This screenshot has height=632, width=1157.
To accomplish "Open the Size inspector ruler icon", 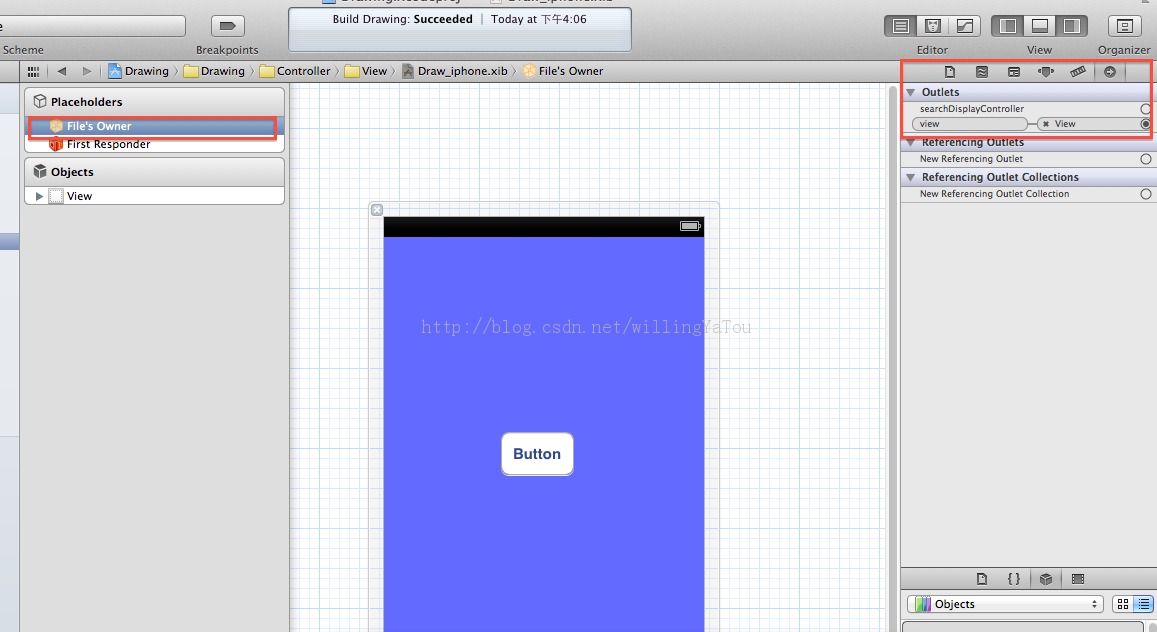I will [1077, 72].
